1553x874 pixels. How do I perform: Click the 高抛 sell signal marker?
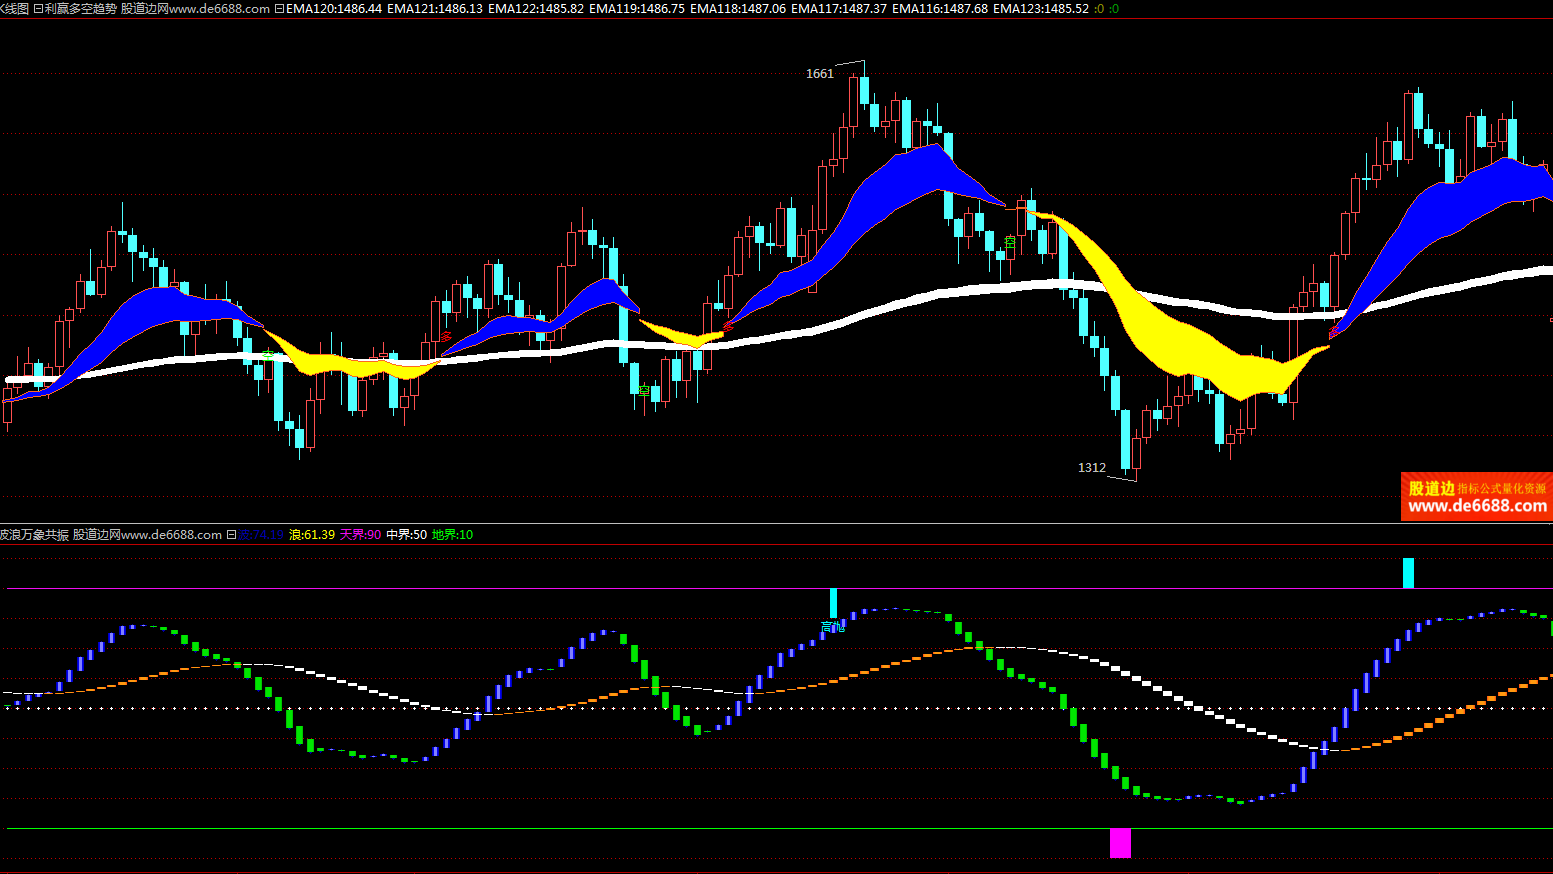[832, 627]
